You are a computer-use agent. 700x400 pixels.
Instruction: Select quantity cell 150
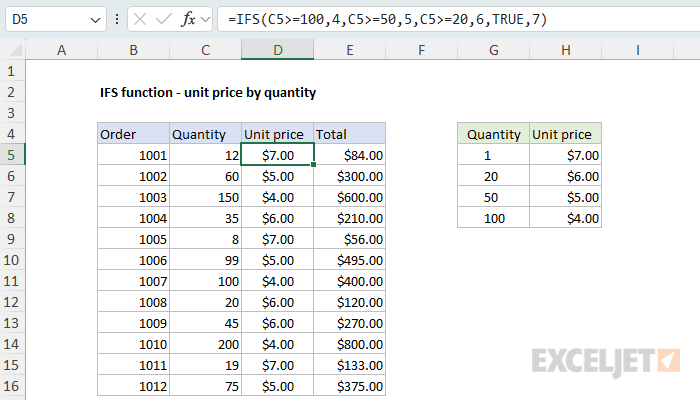point(205,197)
